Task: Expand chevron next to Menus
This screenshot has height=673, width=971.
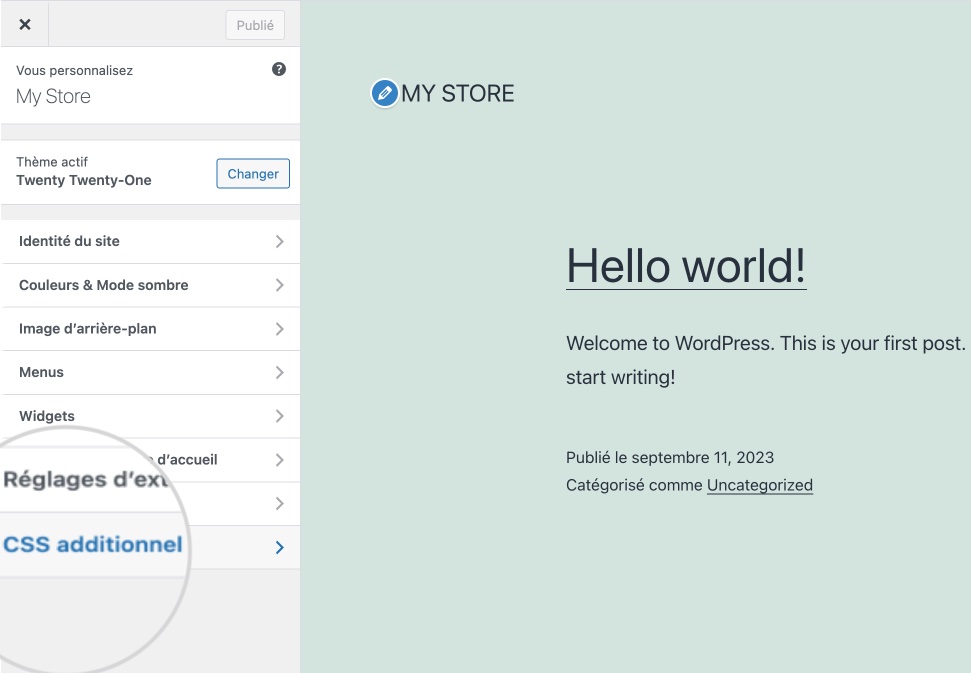Action: (279, 373)
